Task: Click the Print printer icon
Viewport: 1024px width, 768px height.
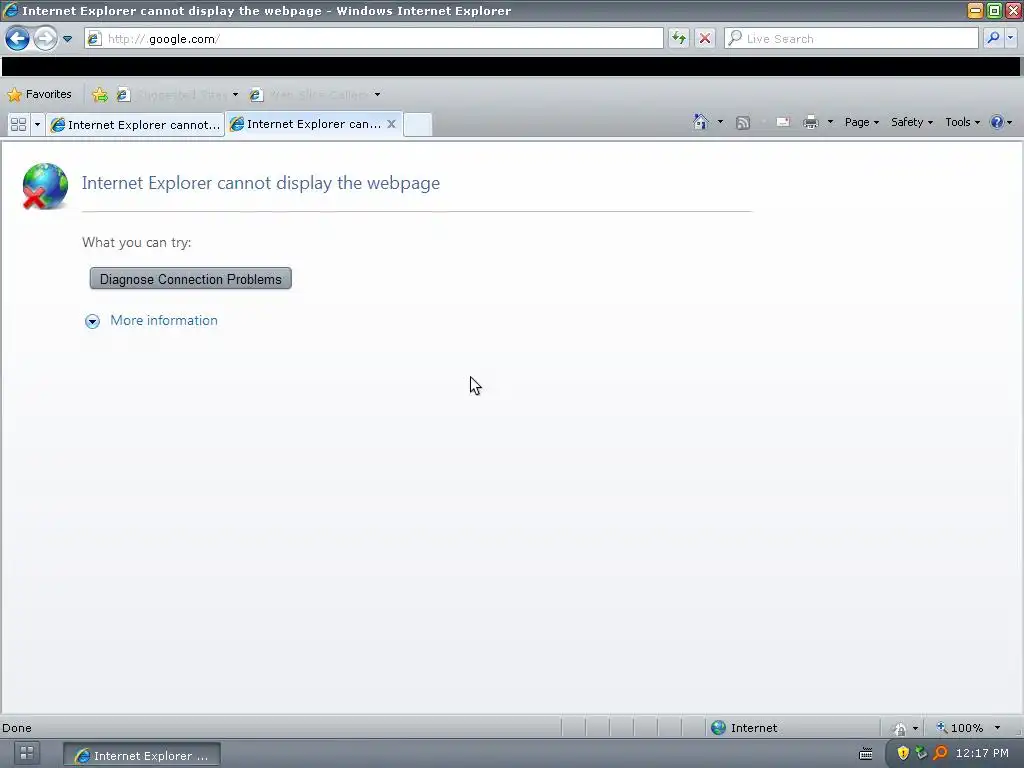Action: [810, 122]
